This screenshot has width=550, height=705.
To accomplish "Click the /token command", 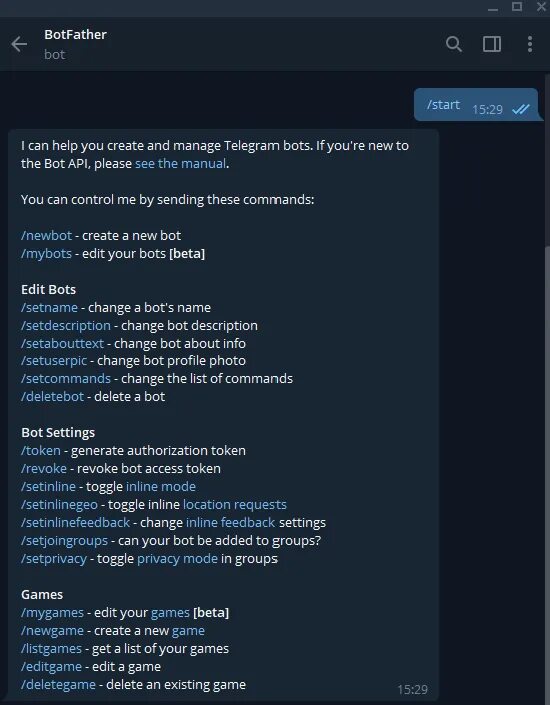I will (x=40, y=450).
